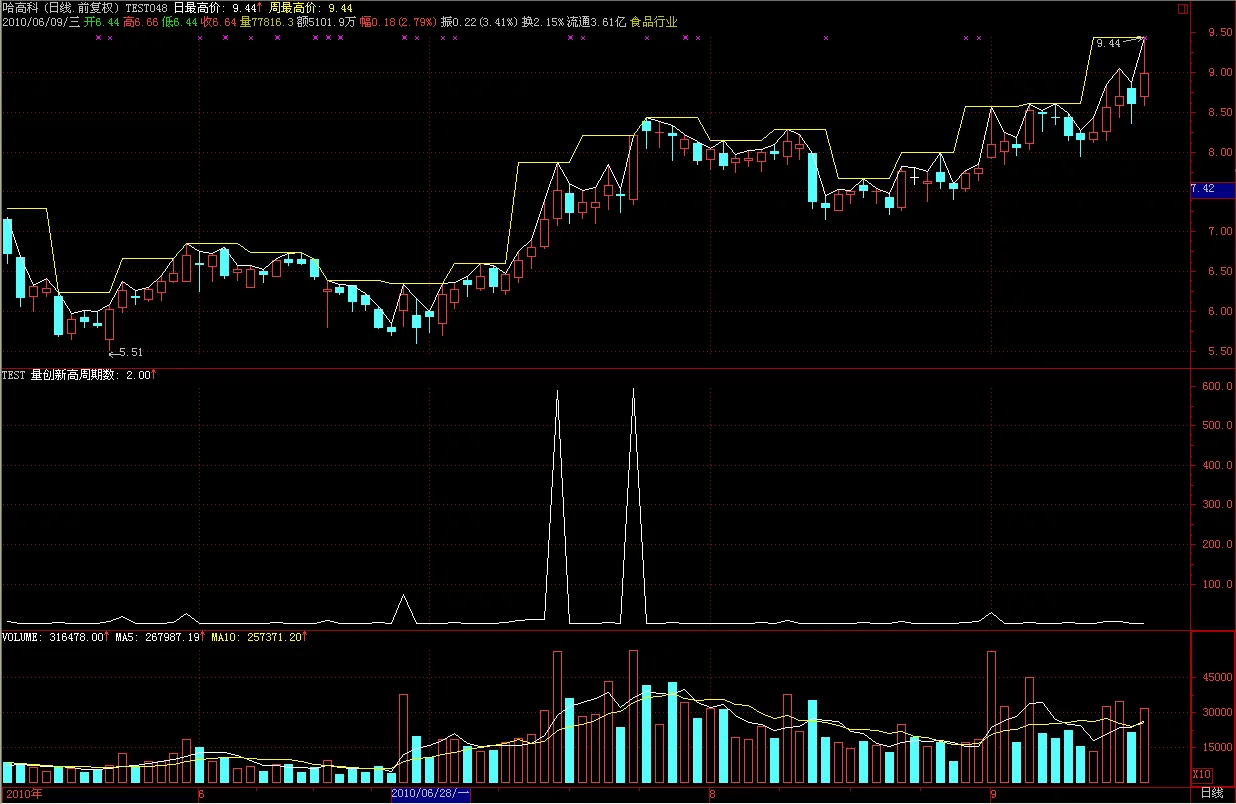Viewport: 1236px width, 804px height.
Task: Click the 食品行业 industry link
Action: (653, 21)
